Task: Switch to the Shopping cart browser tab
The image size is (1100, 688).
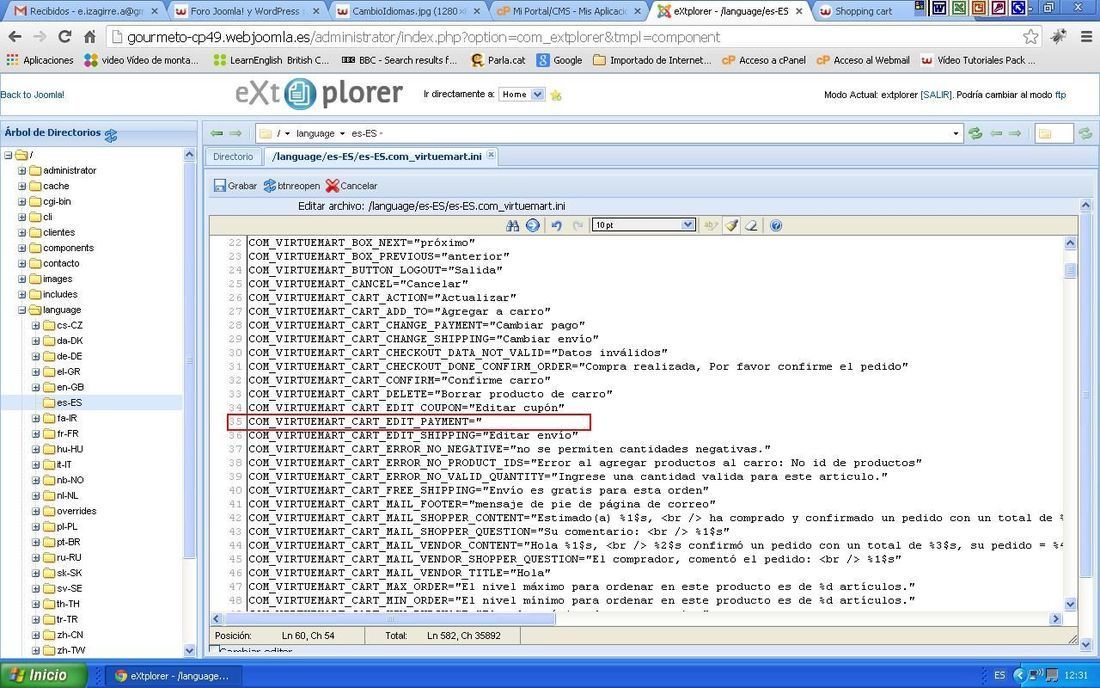Action: 864,11
